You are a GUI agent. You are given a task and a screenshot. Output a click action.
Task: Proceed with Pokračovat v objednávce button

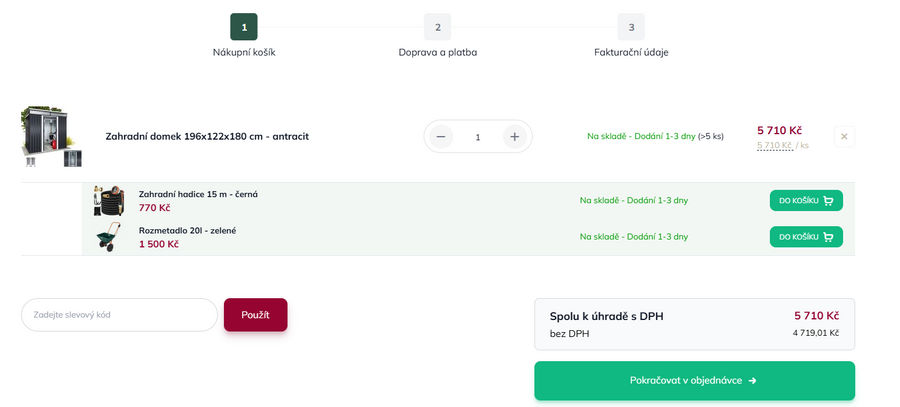[694, 381]
